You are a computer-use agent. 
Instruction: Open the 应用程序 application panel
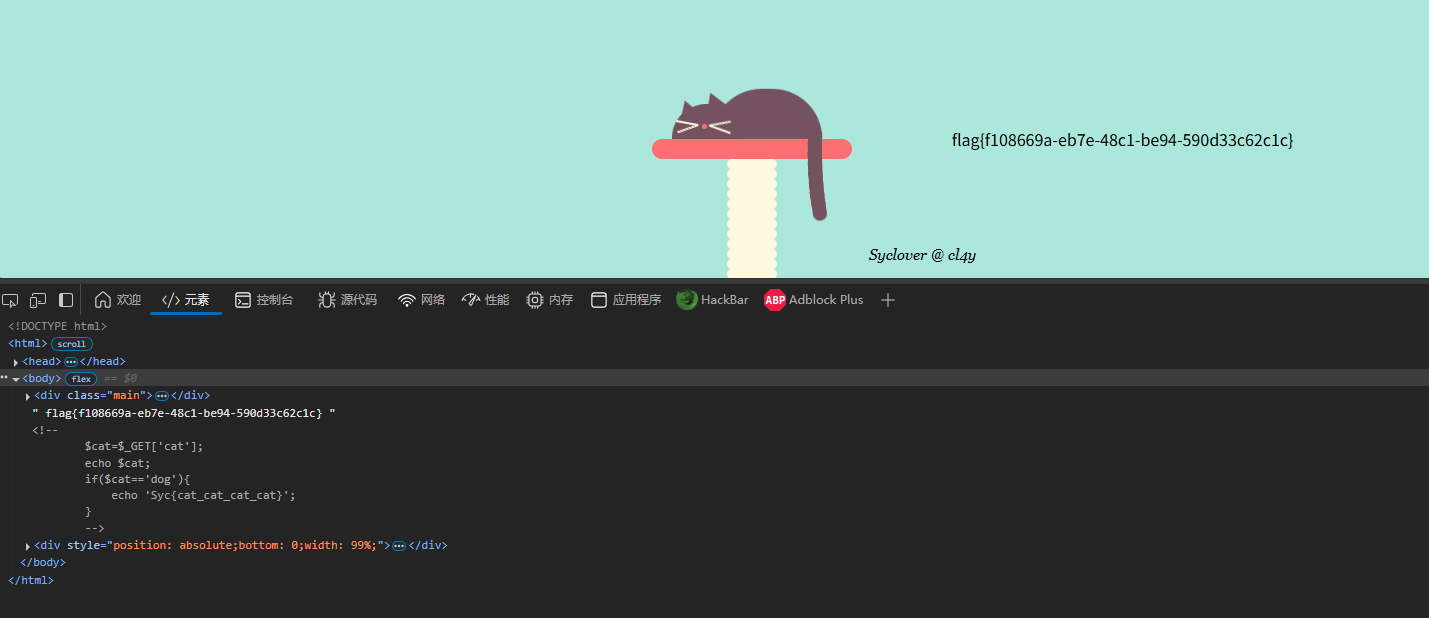tap(626, 300)
